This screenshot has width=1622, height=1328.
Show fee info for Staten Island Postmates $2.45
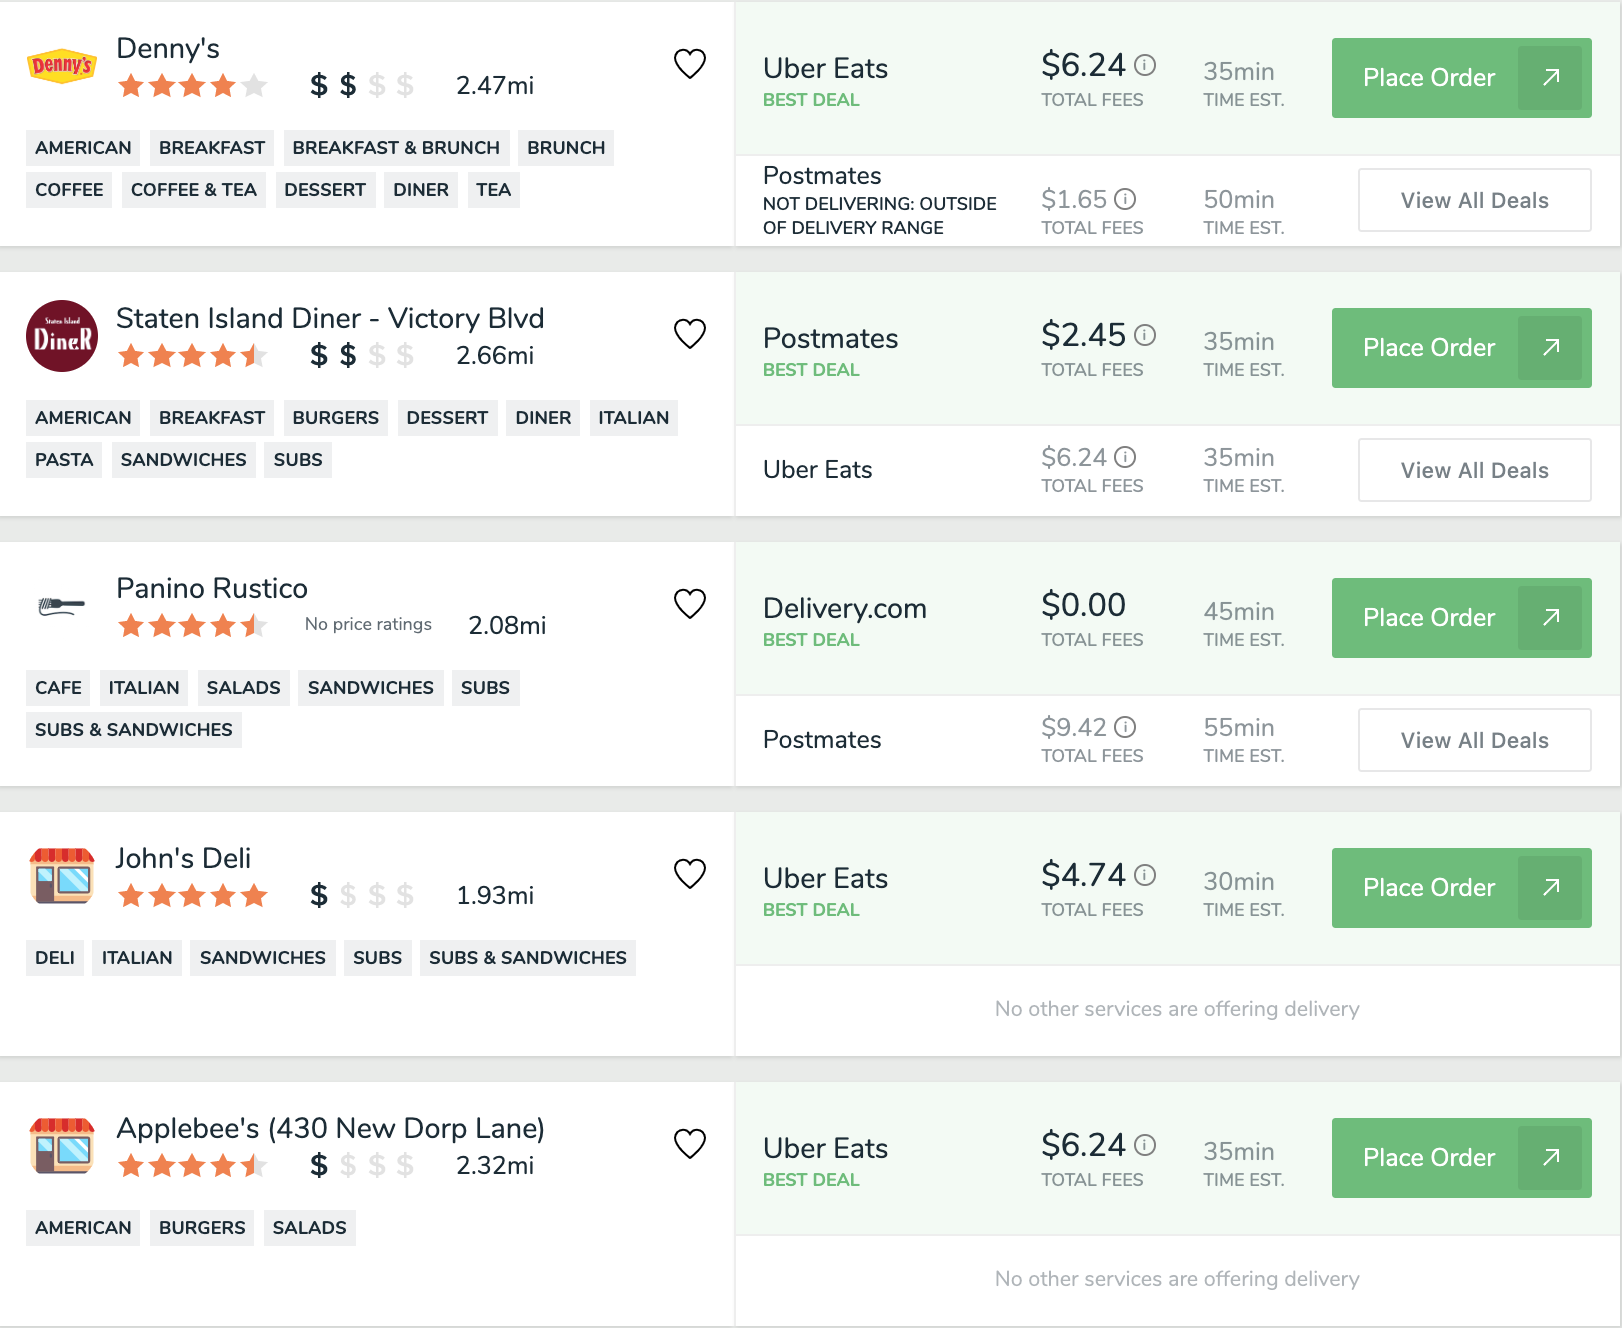pos(1146,335)
